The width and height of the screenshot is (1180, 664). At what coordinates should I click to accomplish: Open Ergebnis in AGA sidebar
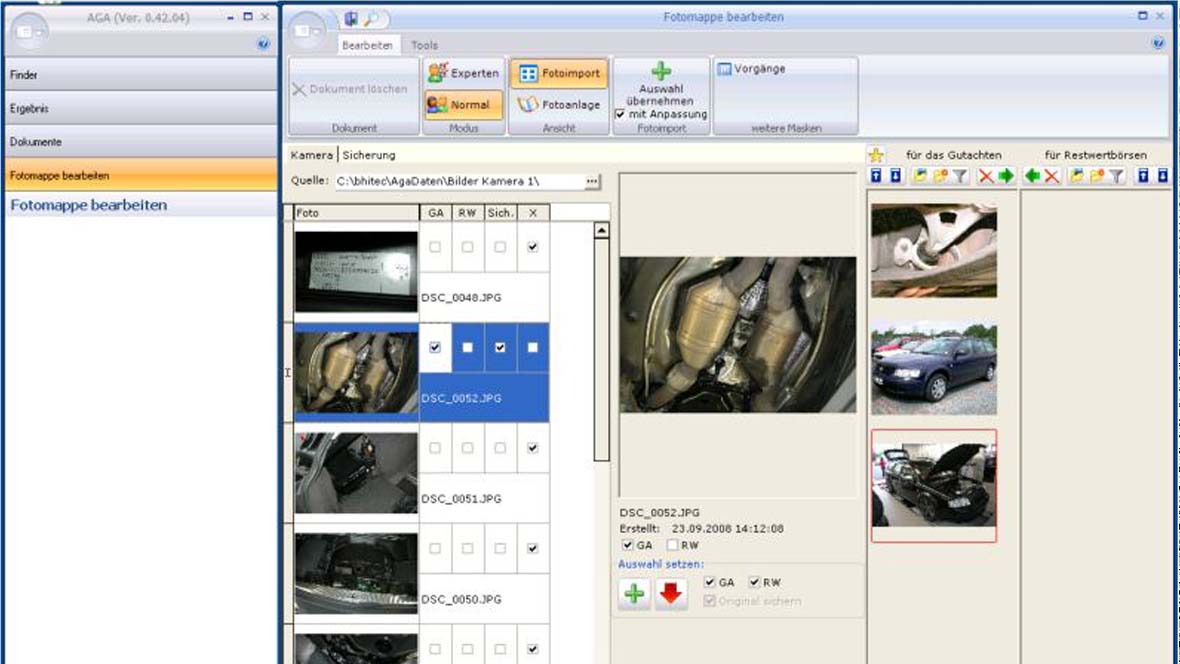141,108
